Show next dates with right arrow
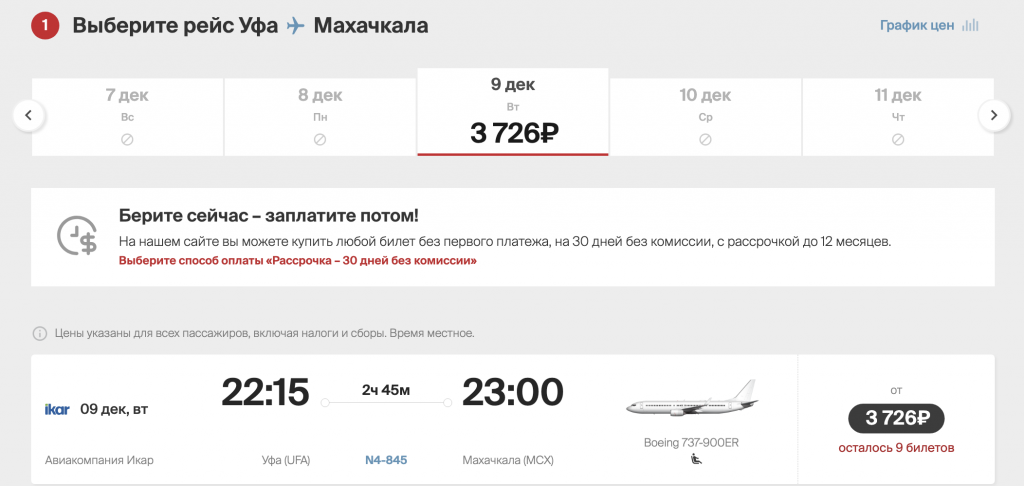 tap(994, 116)
